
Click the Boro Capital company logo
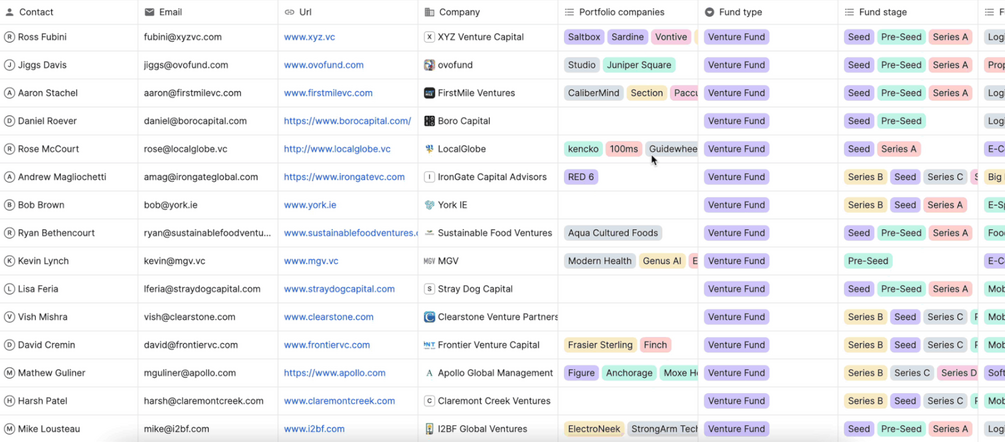pos(429,121)
